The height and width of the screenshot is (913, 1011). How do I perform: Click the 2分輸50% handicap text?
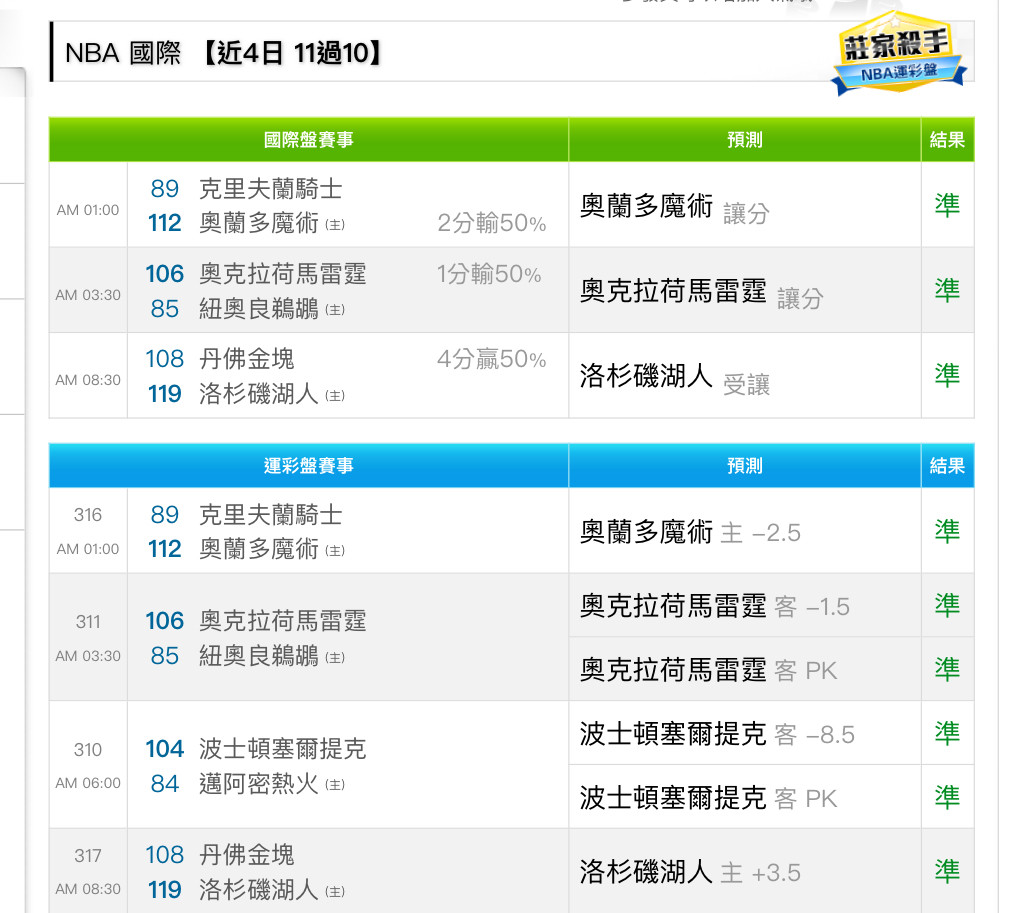click(491, 223)
